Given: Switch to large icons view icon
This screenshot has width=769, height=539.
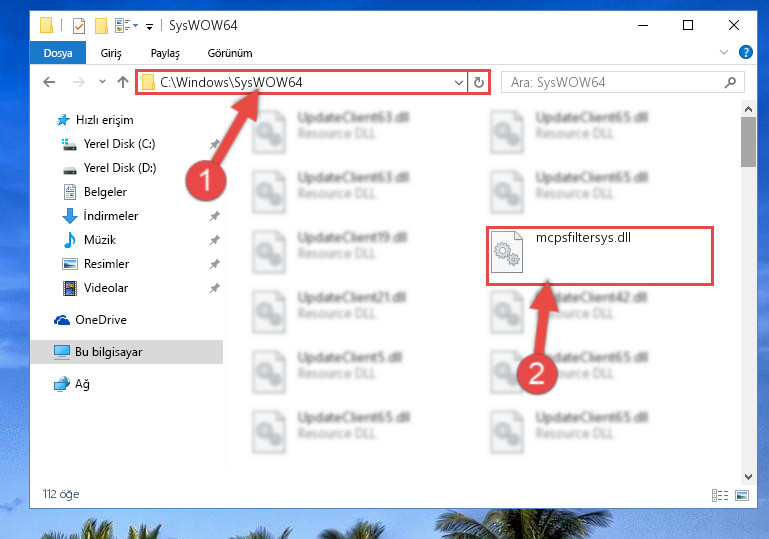Looking at the screenshot, I should (742, 495).
